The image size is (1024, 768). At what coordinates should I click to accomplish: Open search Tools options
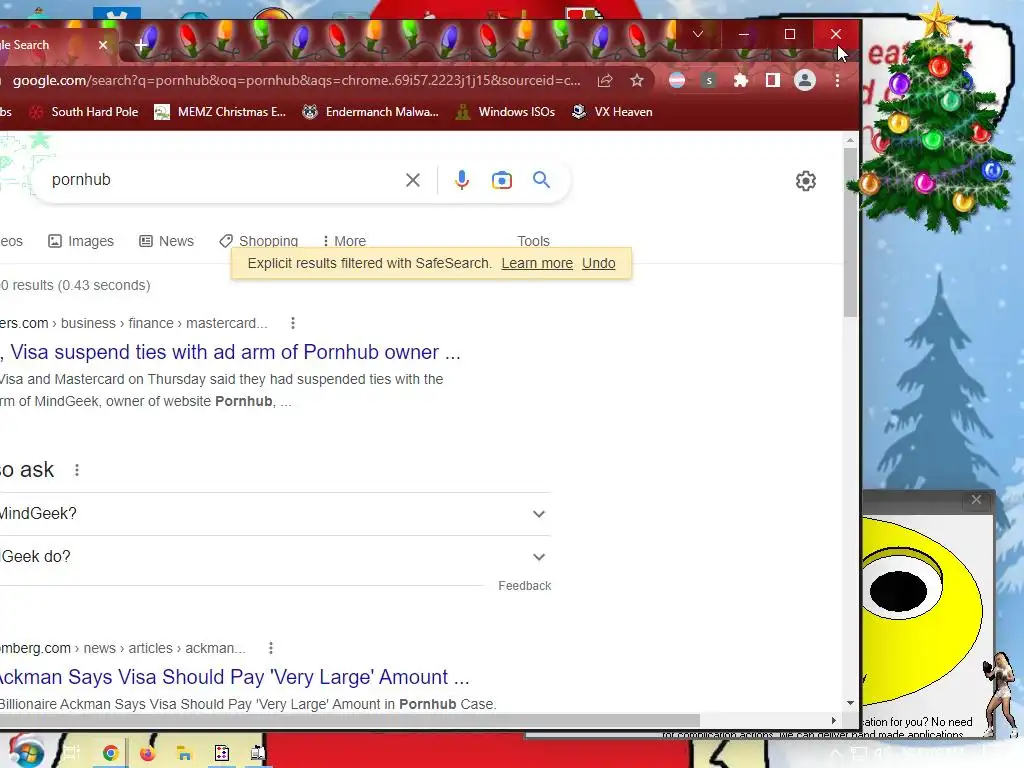point(534,240)
